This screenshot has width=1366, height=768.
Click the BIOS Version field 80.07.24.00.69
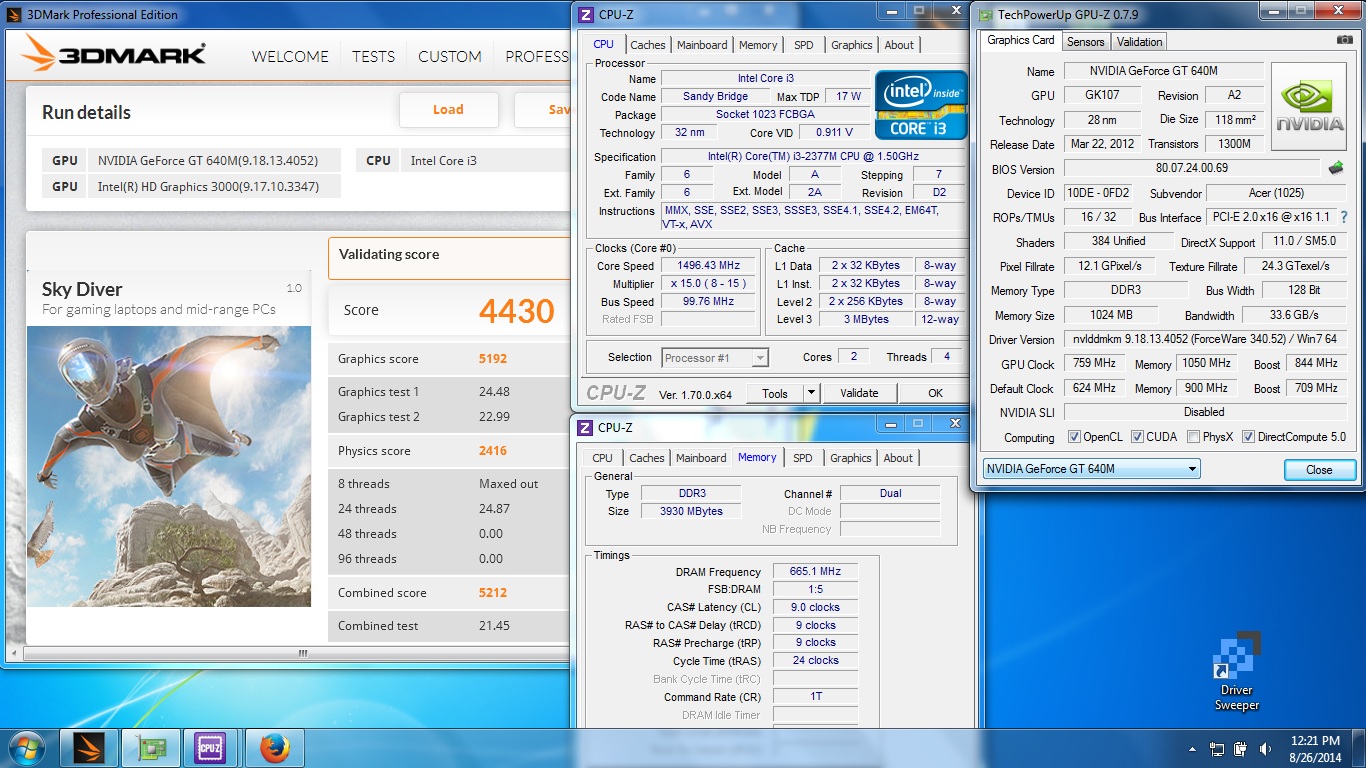(x=1192, y=169)
